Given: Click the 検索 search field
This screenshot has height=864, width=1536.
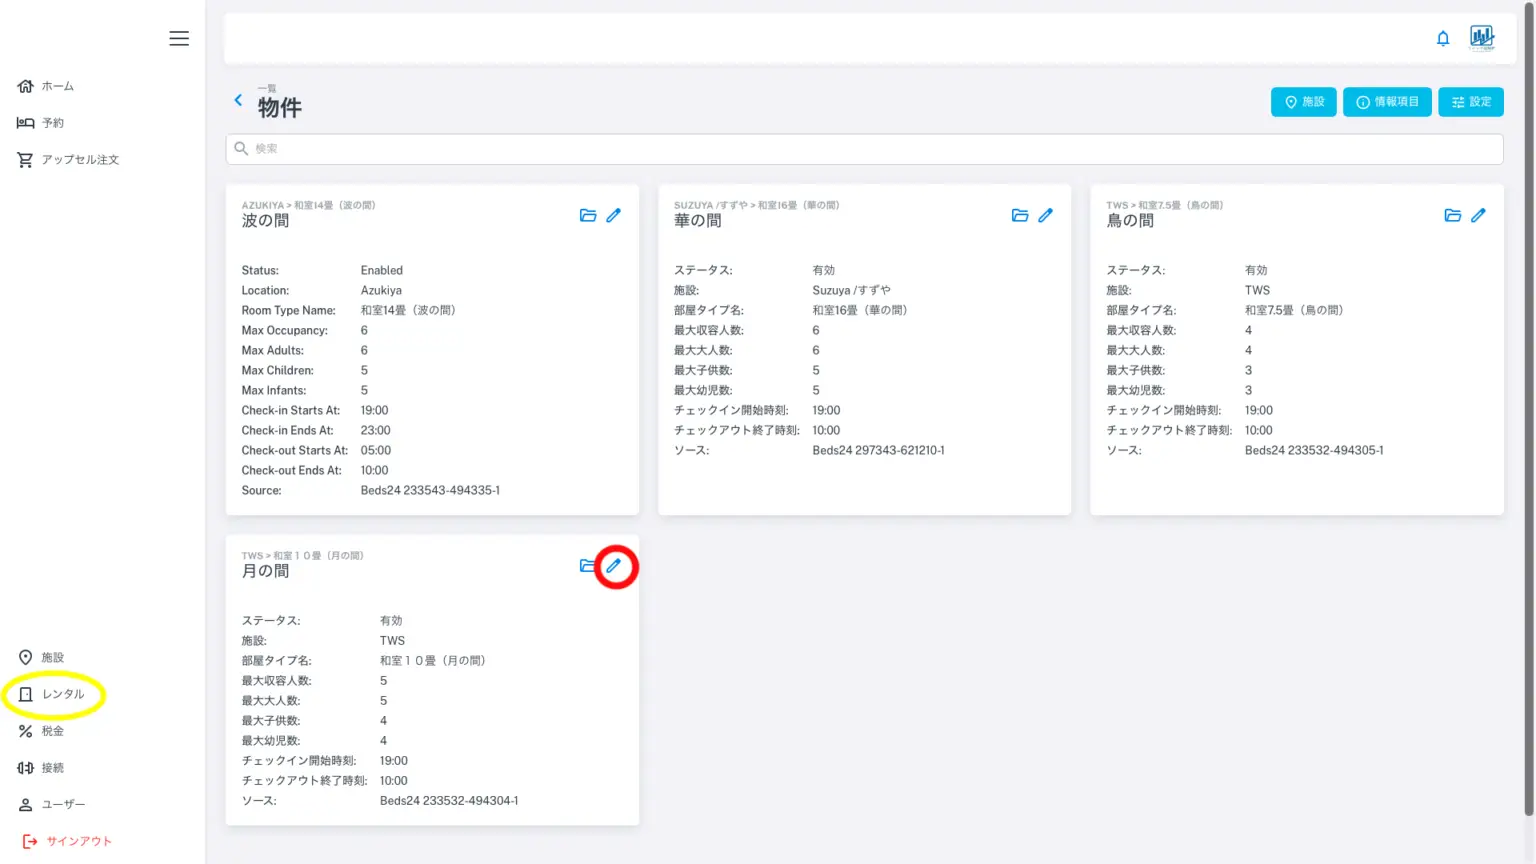Looking at the screenshot, I should [864, 149].
